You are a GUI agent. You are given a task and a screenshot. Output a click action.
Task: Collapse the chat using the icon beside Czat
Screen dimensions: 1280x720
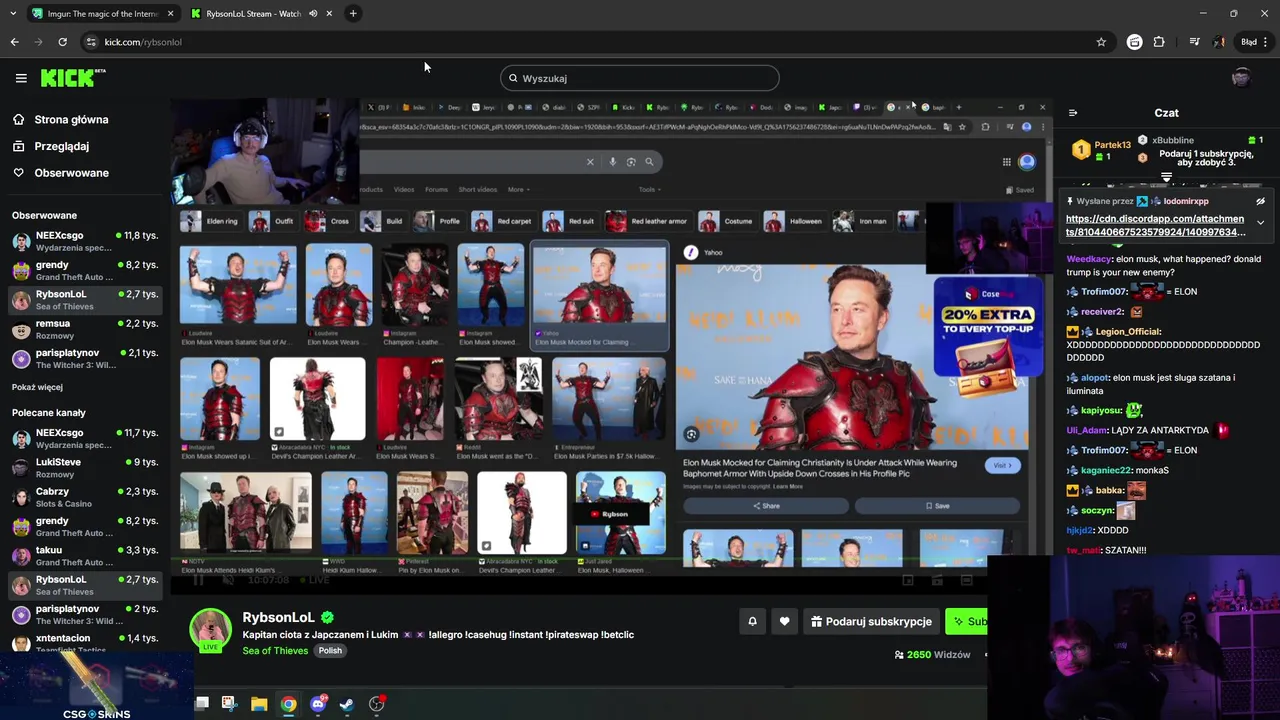pos(1072,113)
